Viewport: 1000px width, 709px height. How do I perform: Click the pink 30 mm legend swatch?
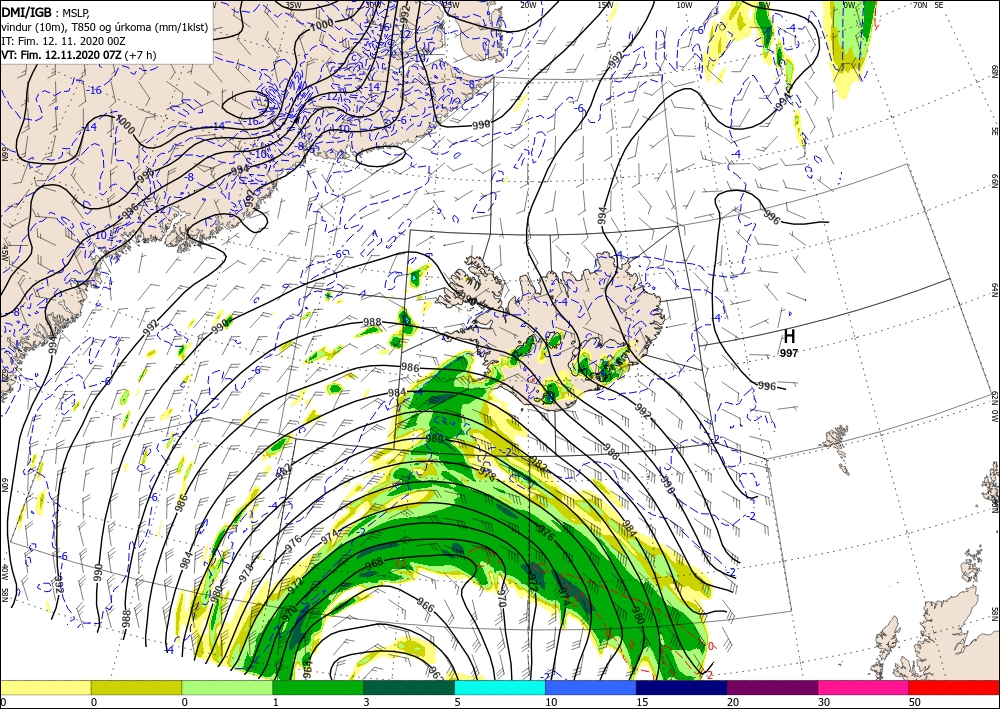tap(864, 687)
